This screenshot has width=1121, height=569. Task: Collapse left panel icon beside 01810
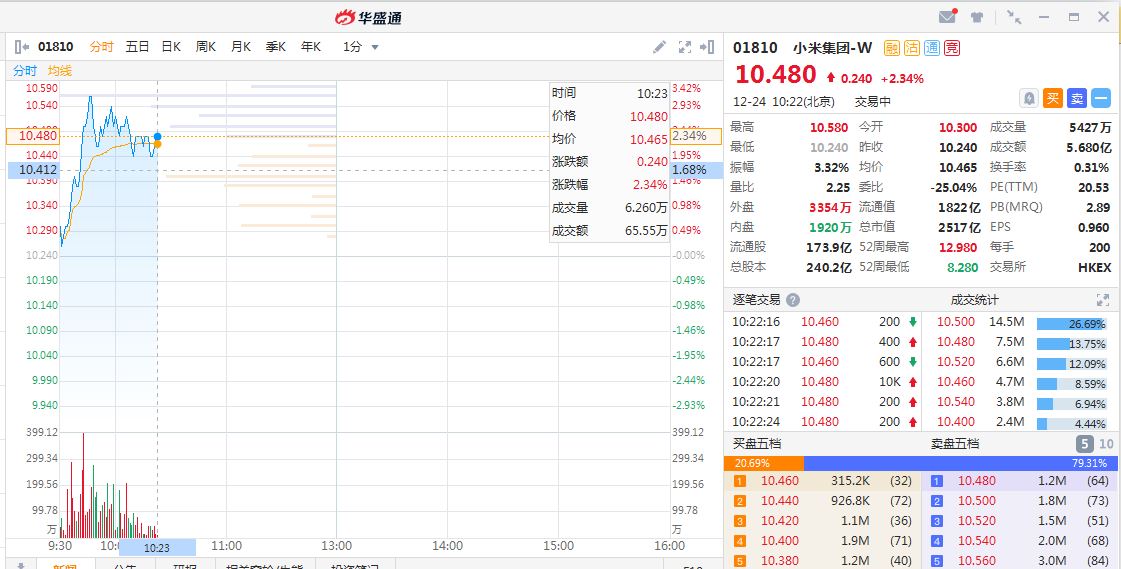[21, 47]
